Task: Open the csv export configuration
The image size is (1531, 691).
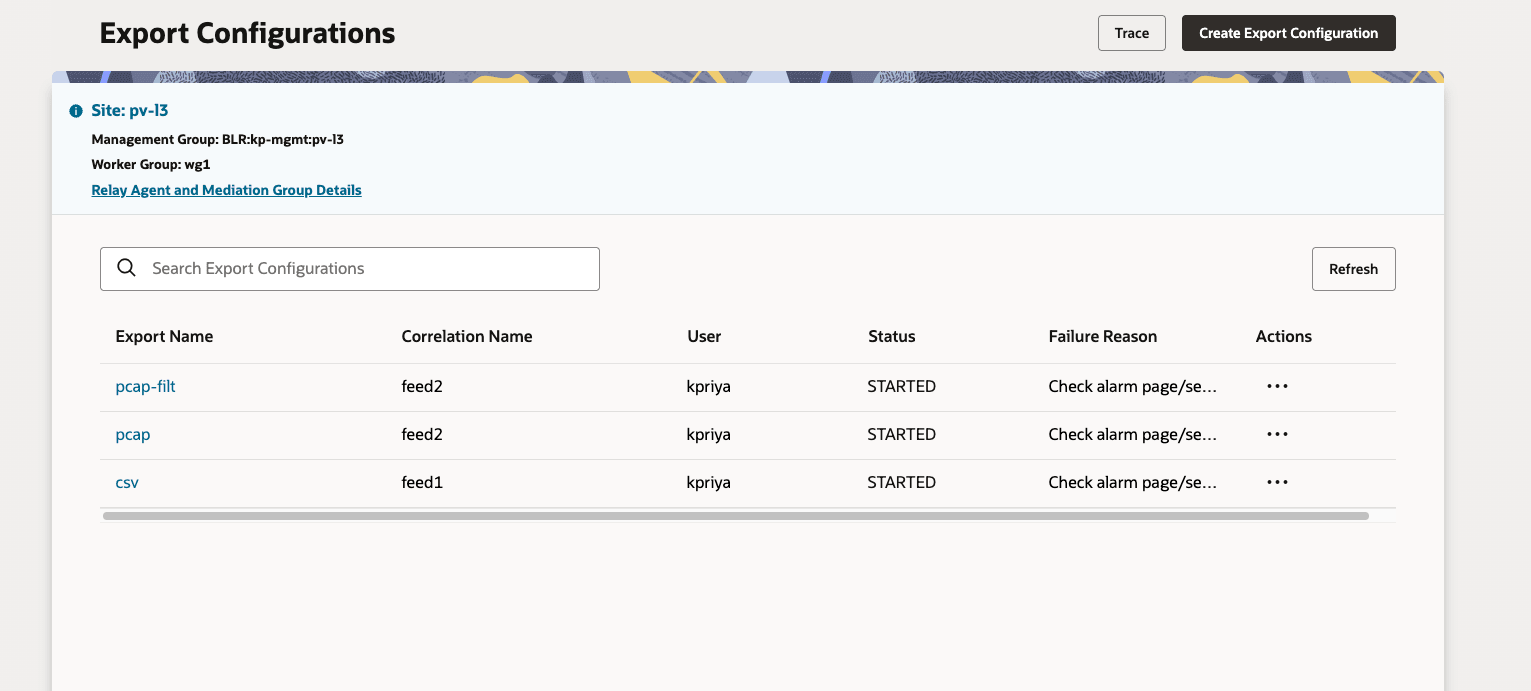Action: [x=127, y=482]
